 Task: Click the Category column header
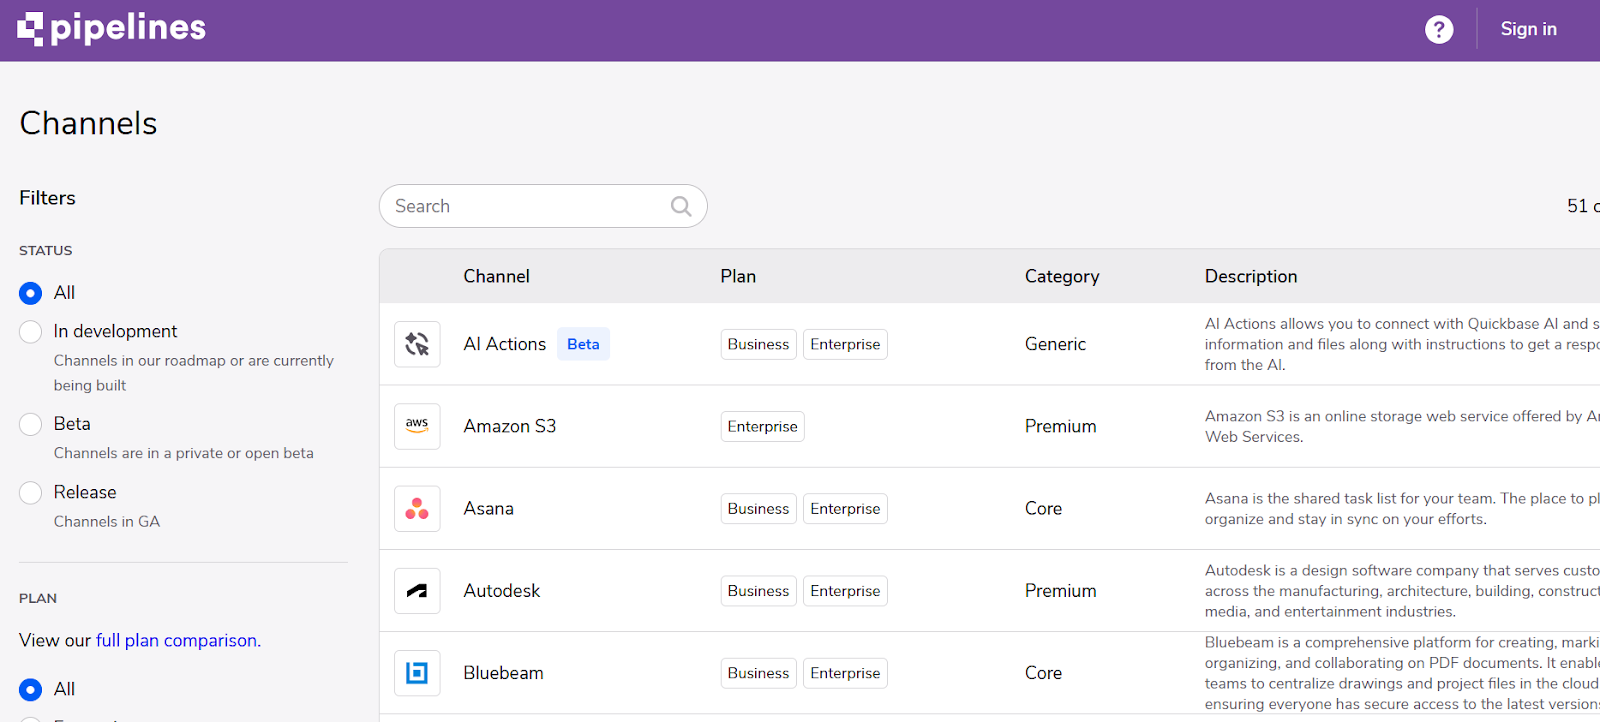(x=1061, y=276)
